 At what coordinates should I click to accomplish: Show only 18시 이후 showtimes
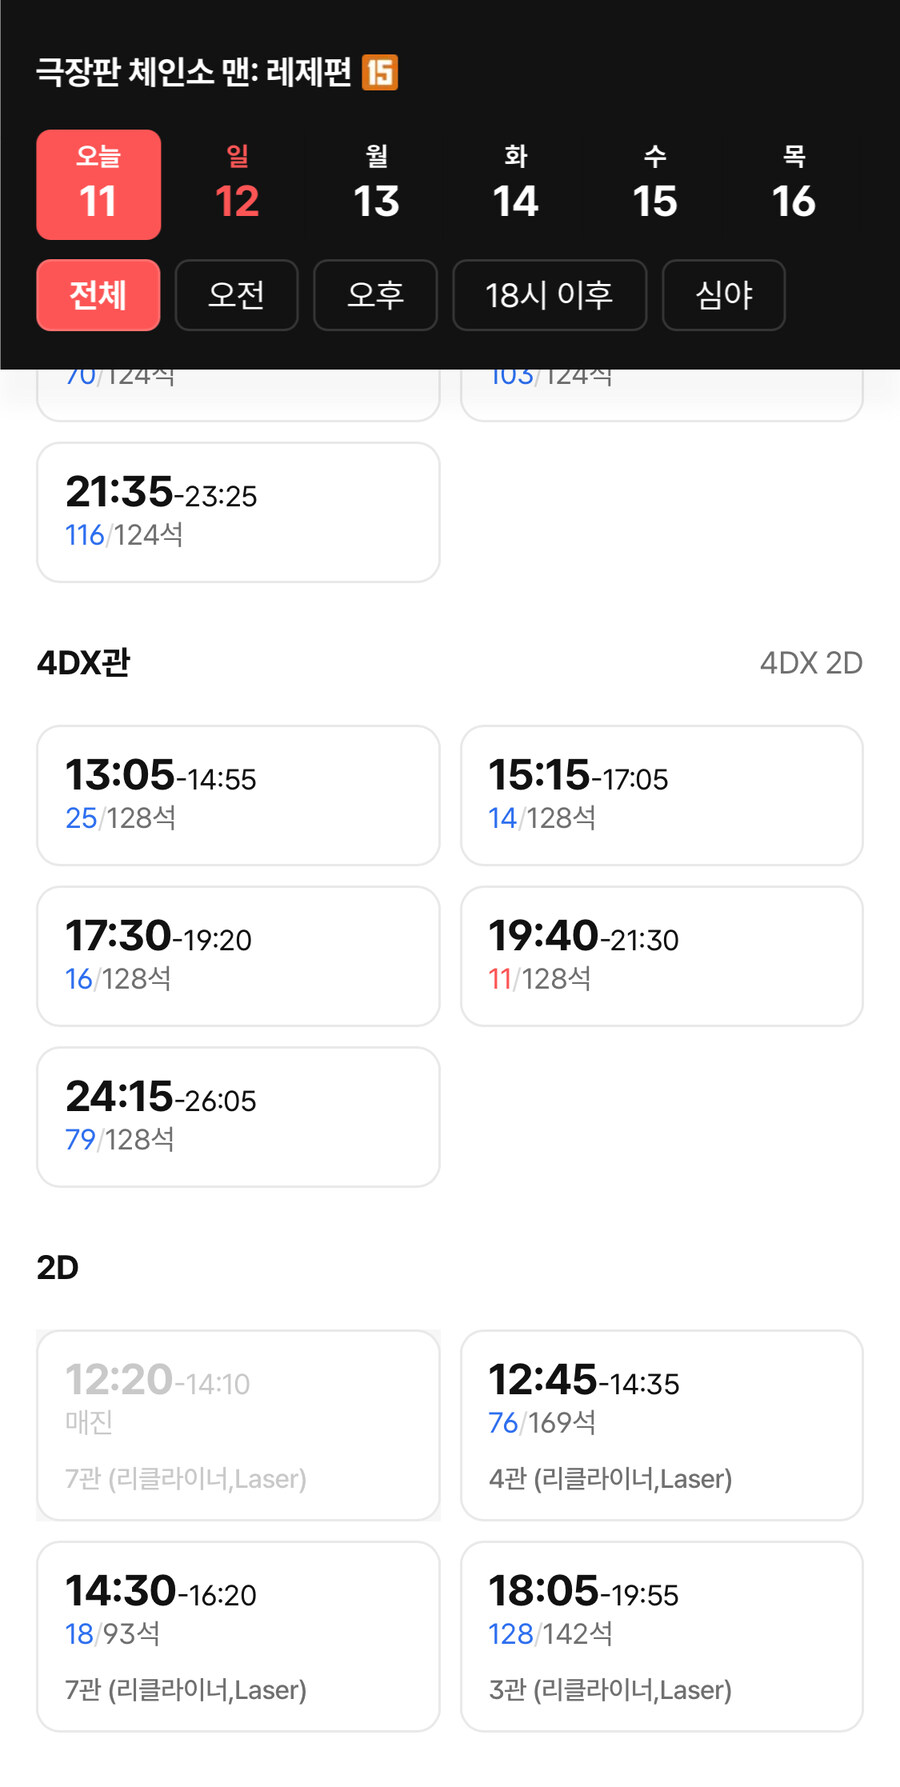point(549,295)
